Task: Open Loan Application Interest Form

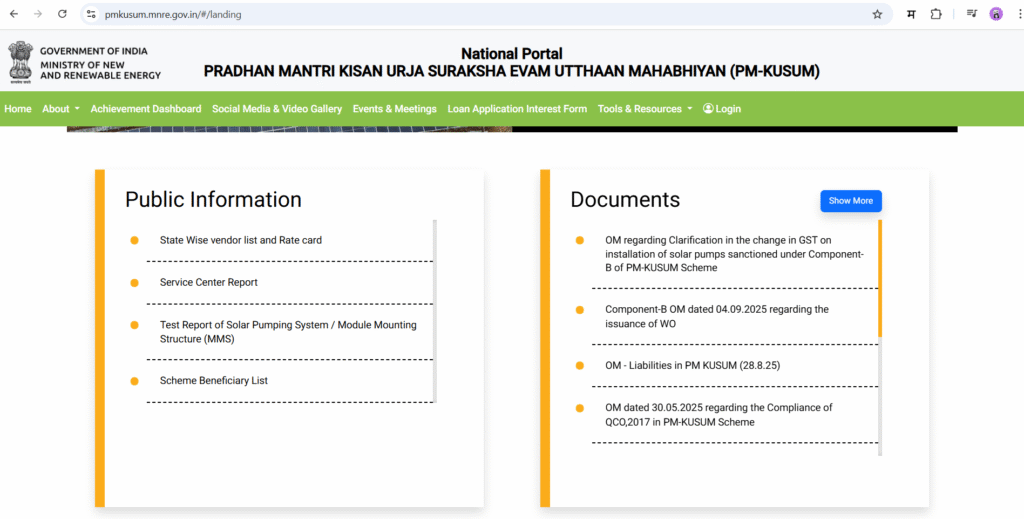Action: click(x=517, y=109)
